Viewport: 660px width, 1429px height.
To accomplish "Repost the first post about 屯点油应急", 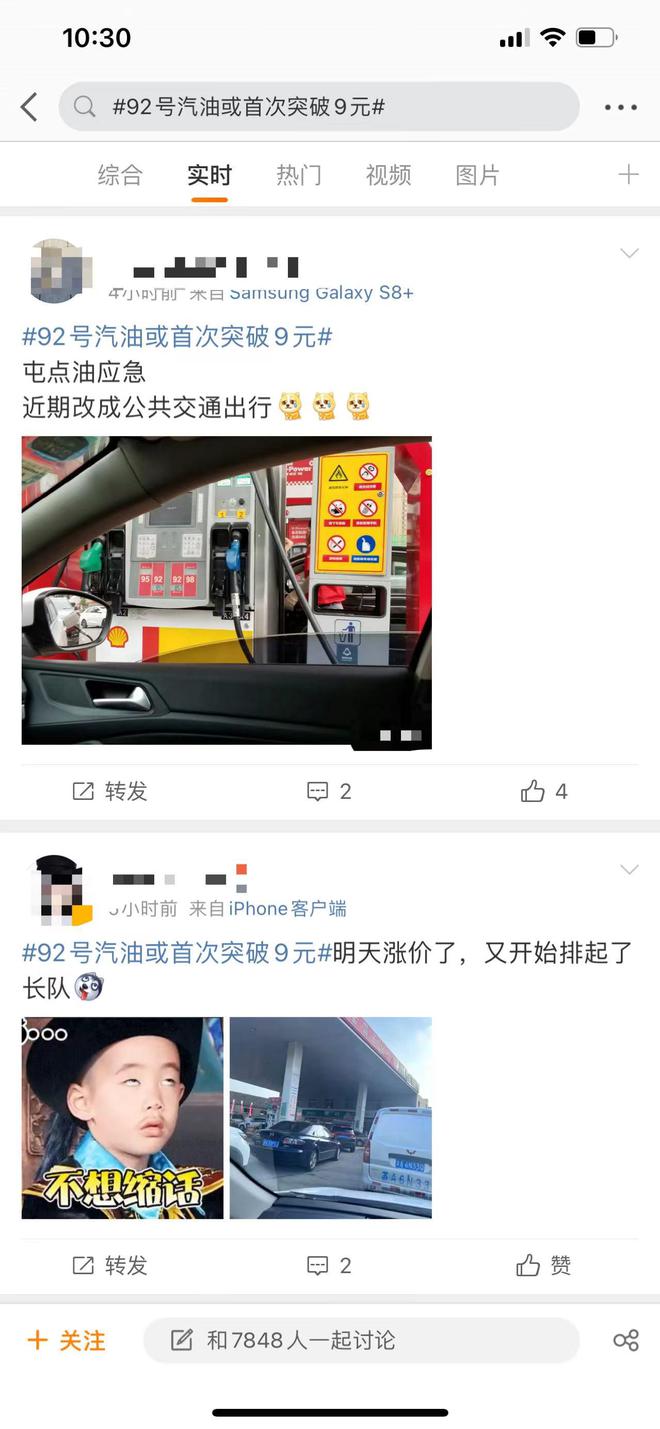I will coord(110,792).
